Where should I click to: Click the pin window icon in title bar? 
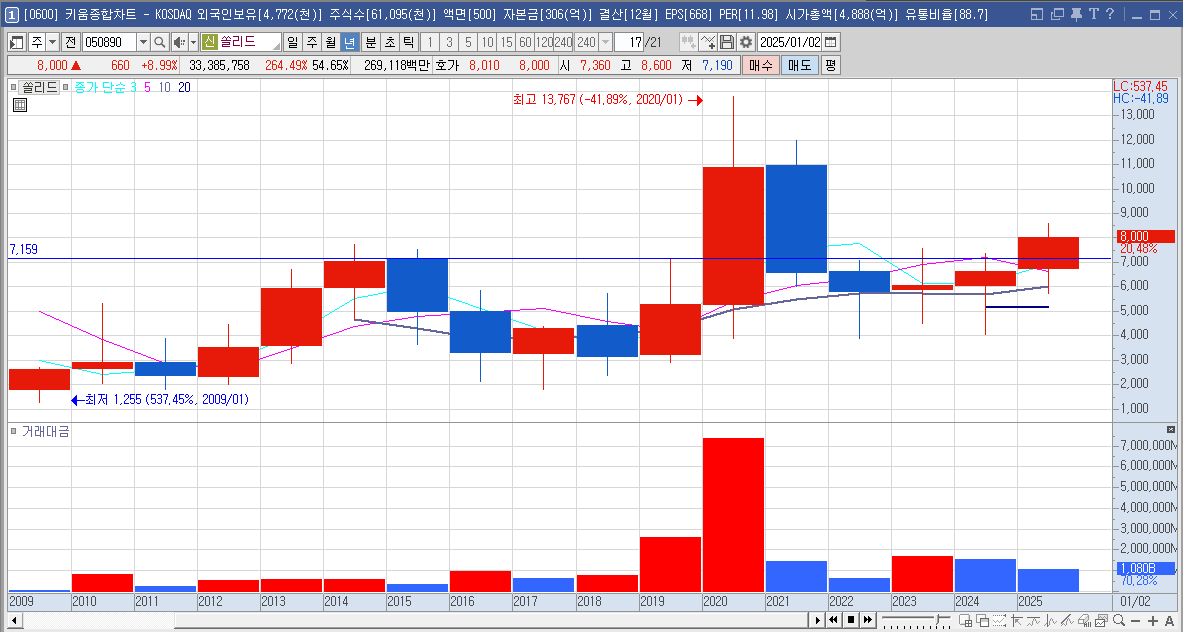(x=1076, y=14)
